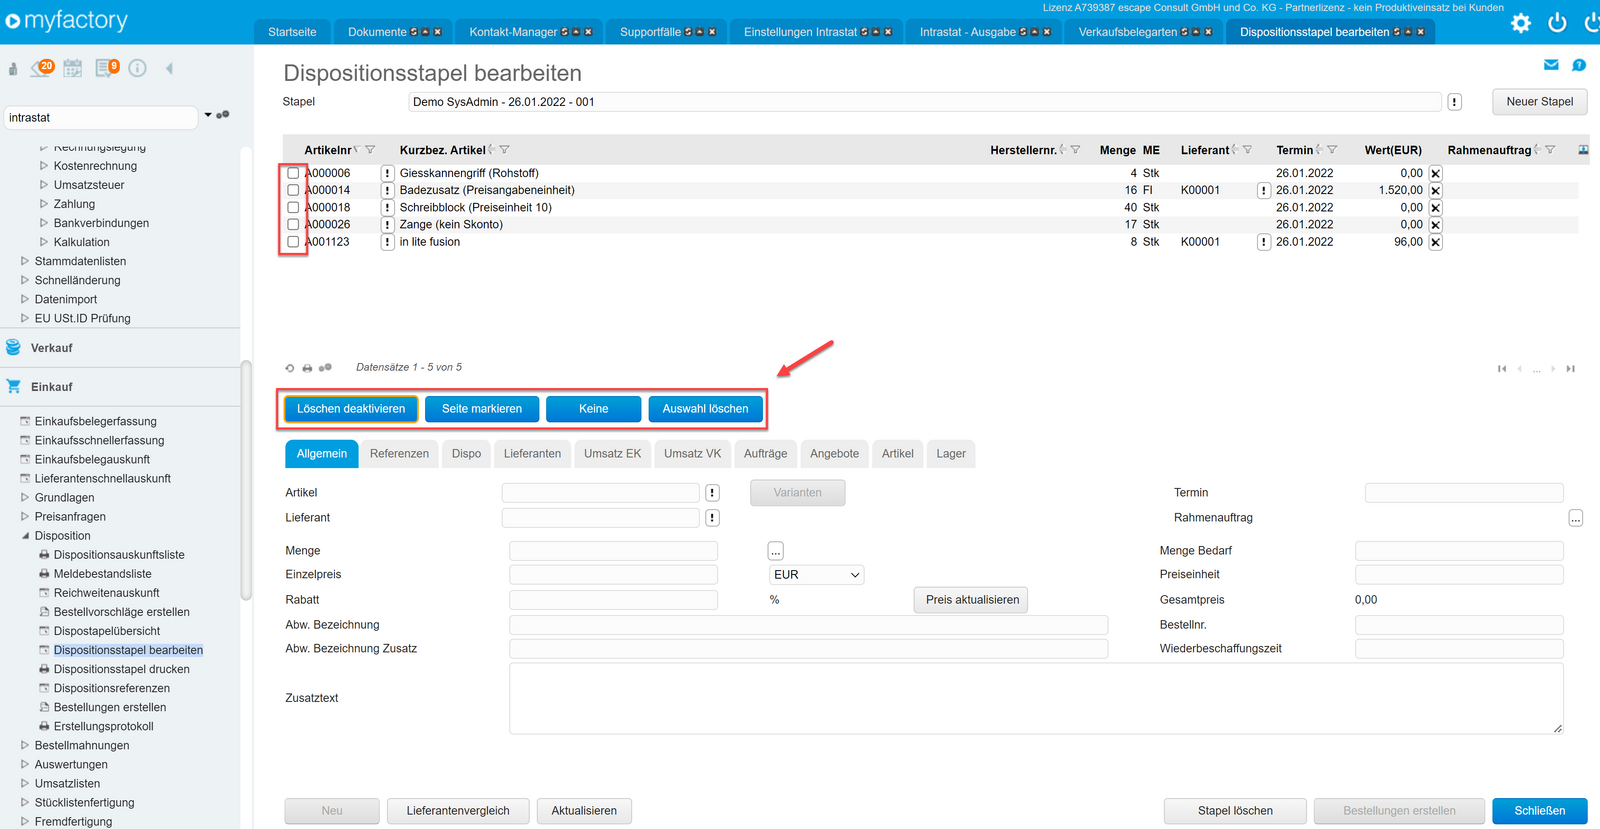Open the Referenzen detail tab
Image resolution: width=1600 pixels, height=829 pixels.
point(399,454)
